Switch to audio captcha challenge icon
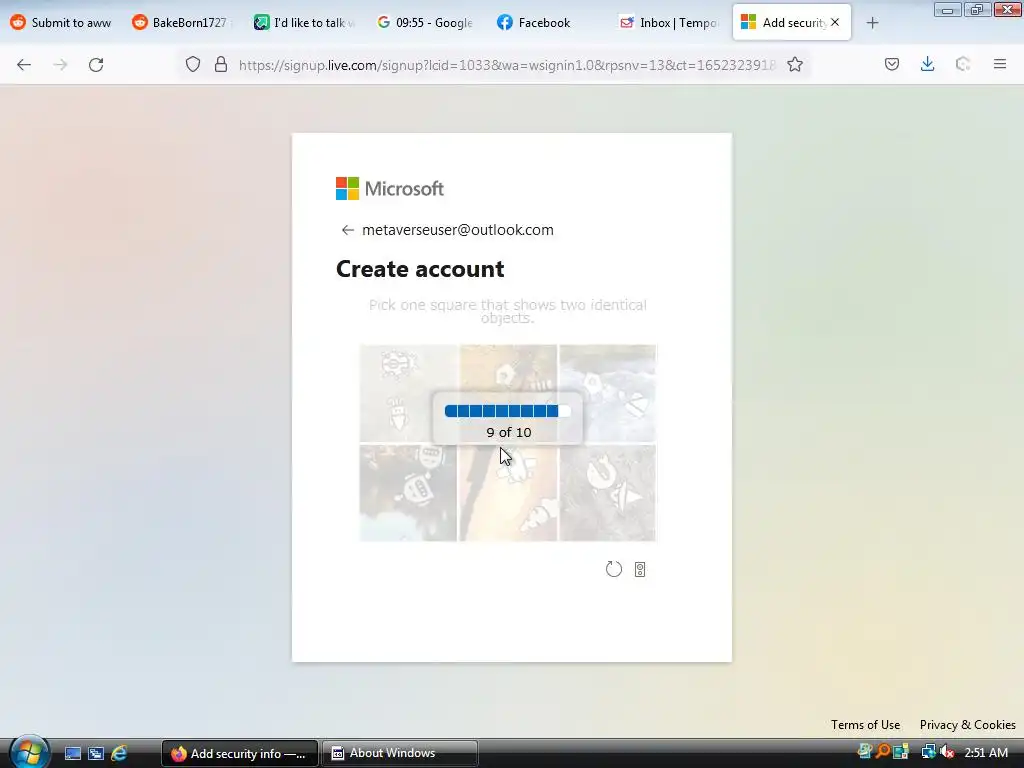 (640, 569)
